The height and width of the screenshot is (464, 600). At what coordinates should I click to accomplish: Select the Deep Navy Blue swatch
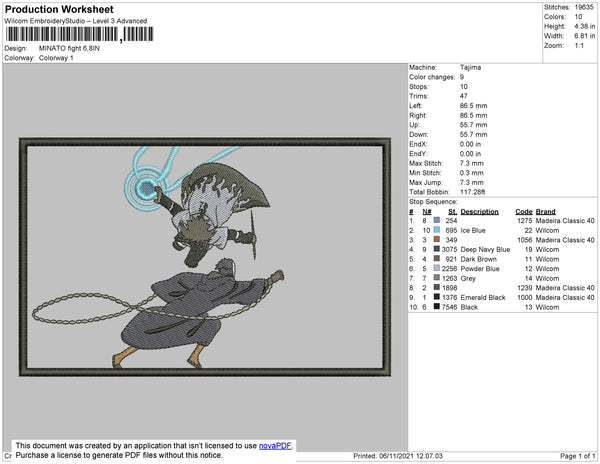click(x=437, y=249)
